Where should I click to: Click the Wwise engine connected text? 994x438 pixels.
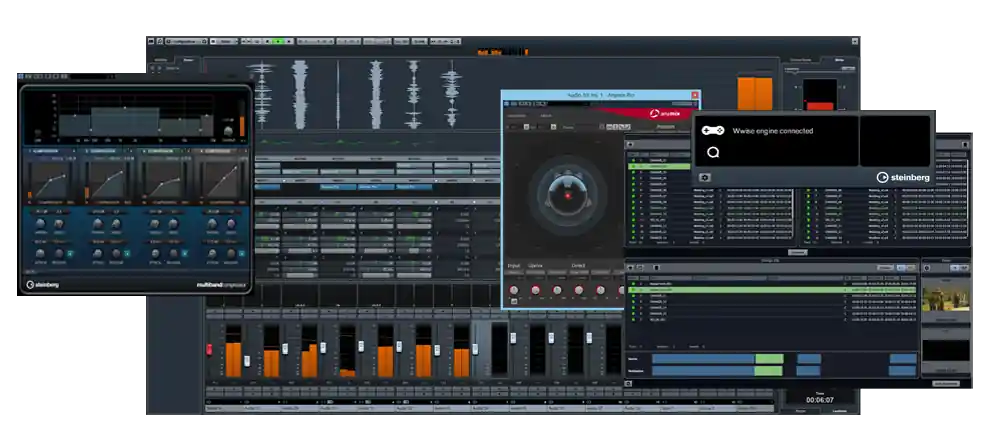point(773,131)
